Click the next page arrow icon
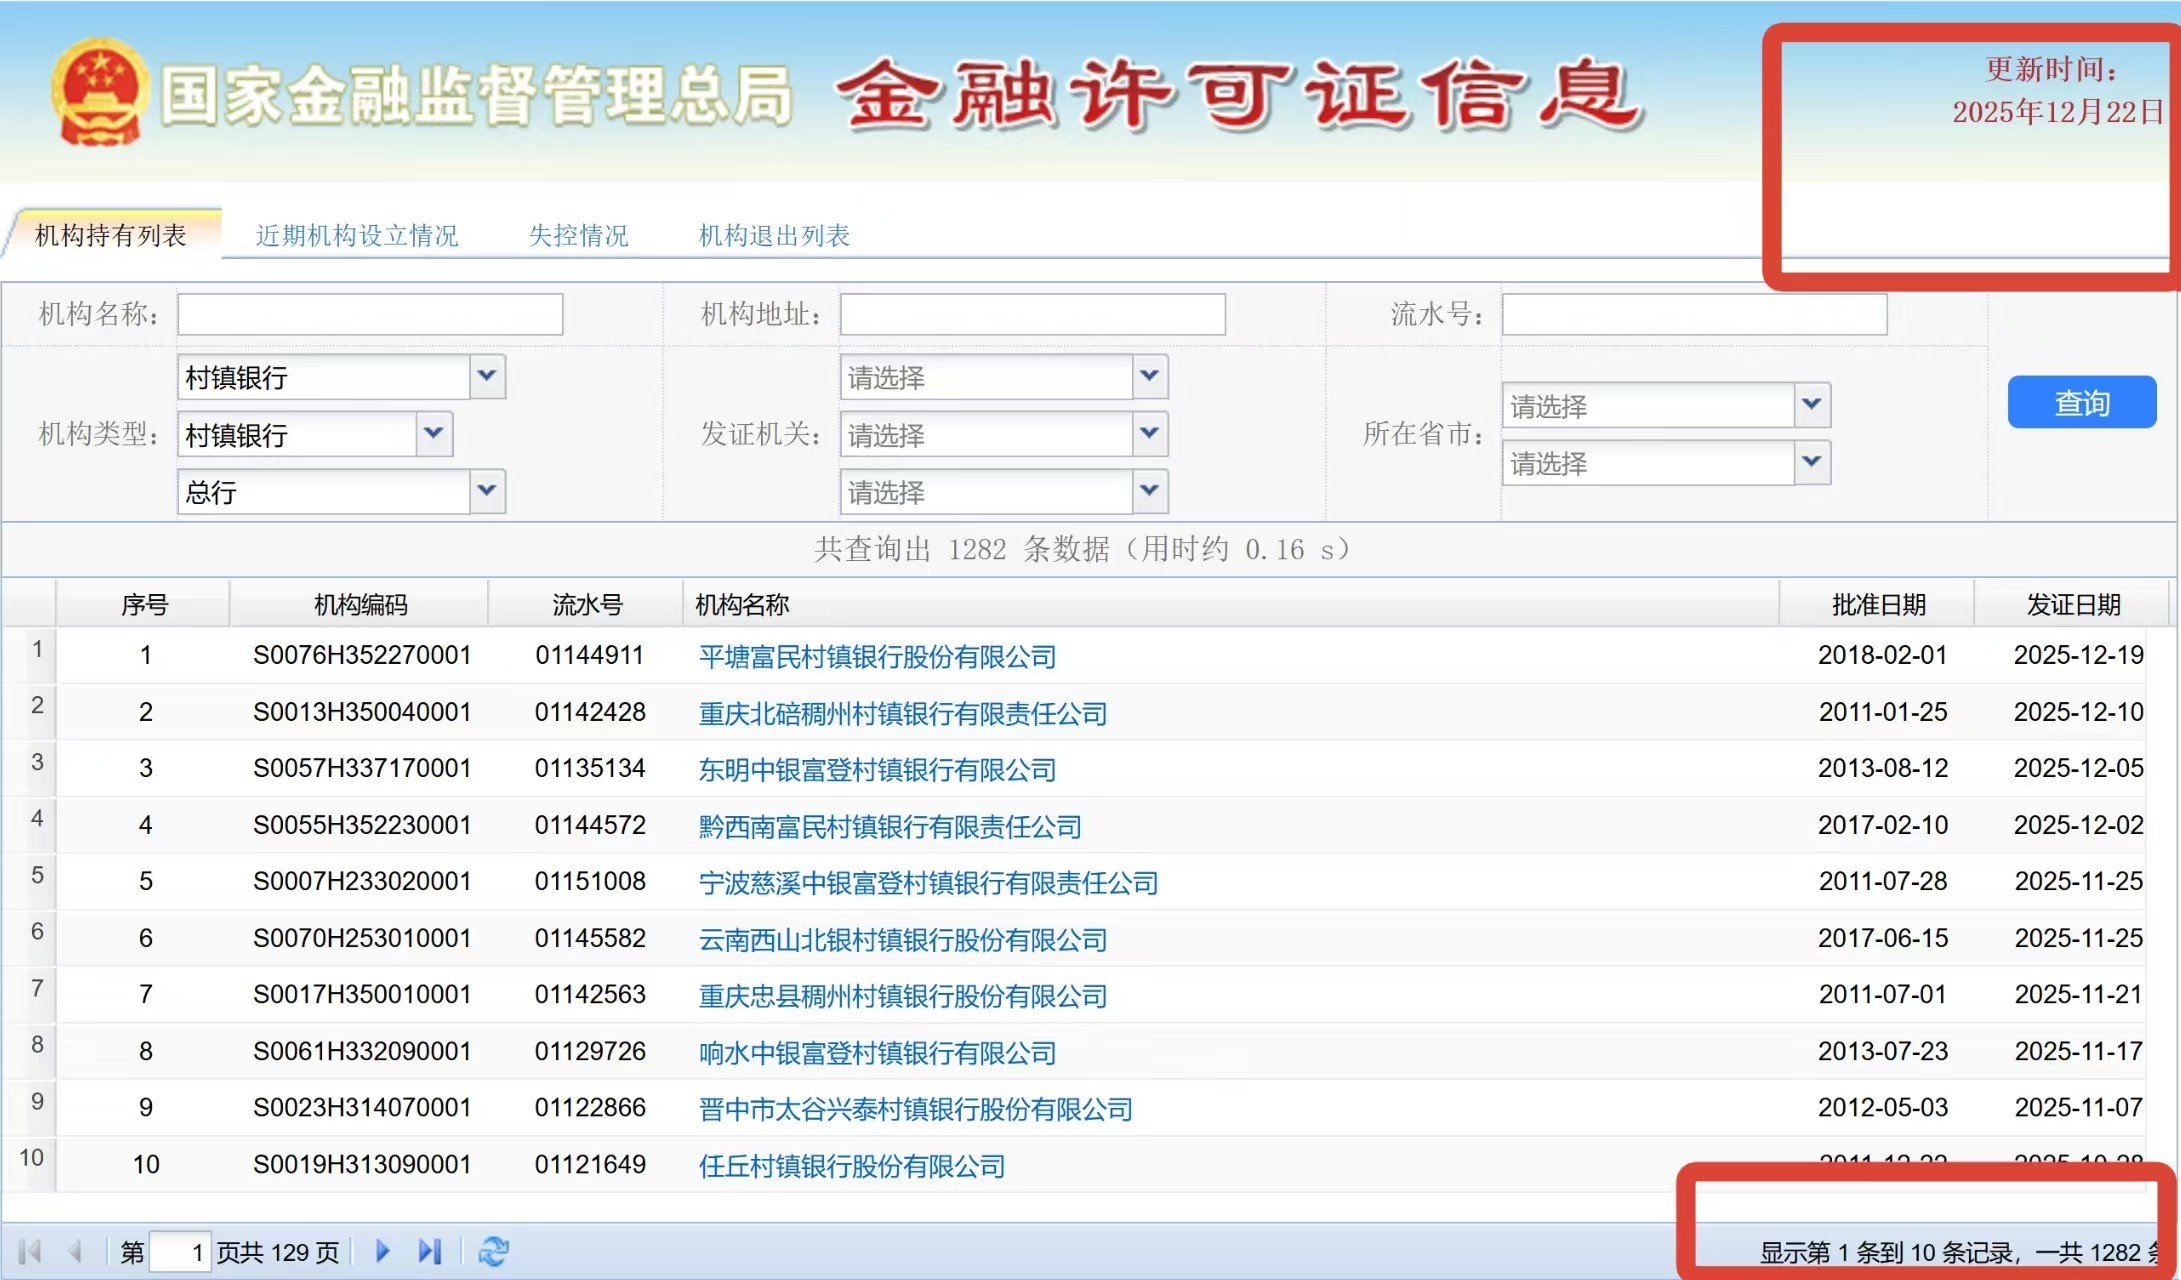The image size is (2181, 1280). coord(382,1251)
